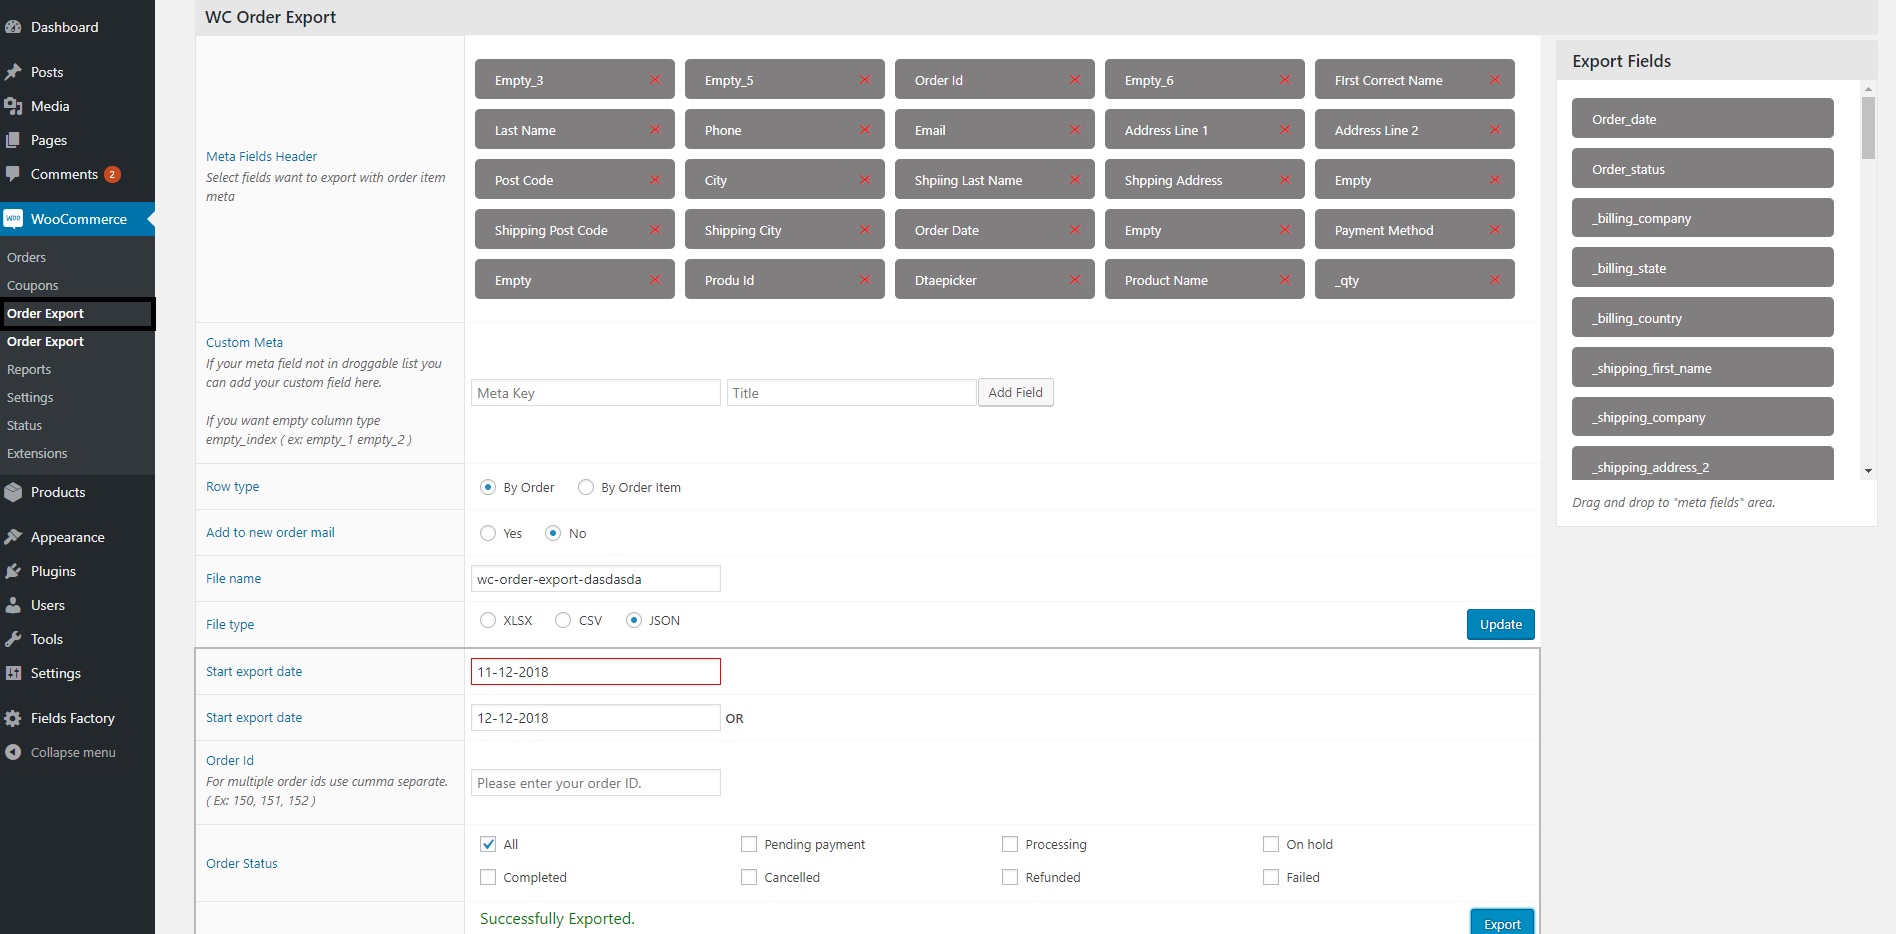Screen dimensions: 1896x934
Task: Remove Payment Method field
Action: click(1495, 230)
